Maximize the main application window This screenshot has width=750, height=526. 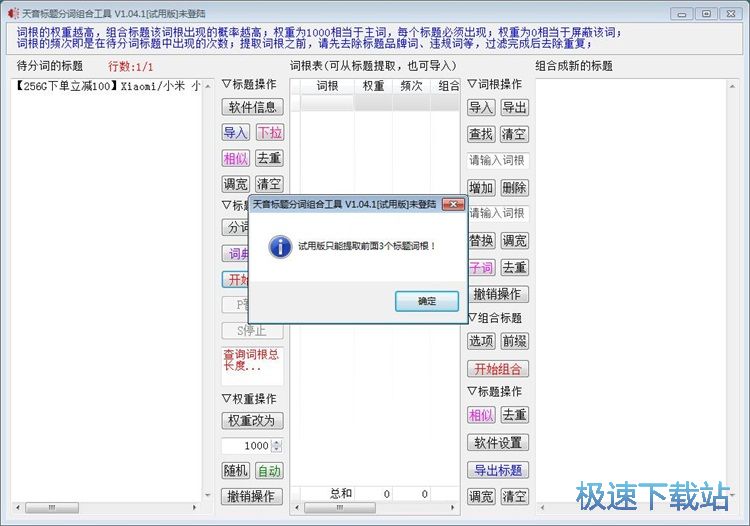point(706,14)
